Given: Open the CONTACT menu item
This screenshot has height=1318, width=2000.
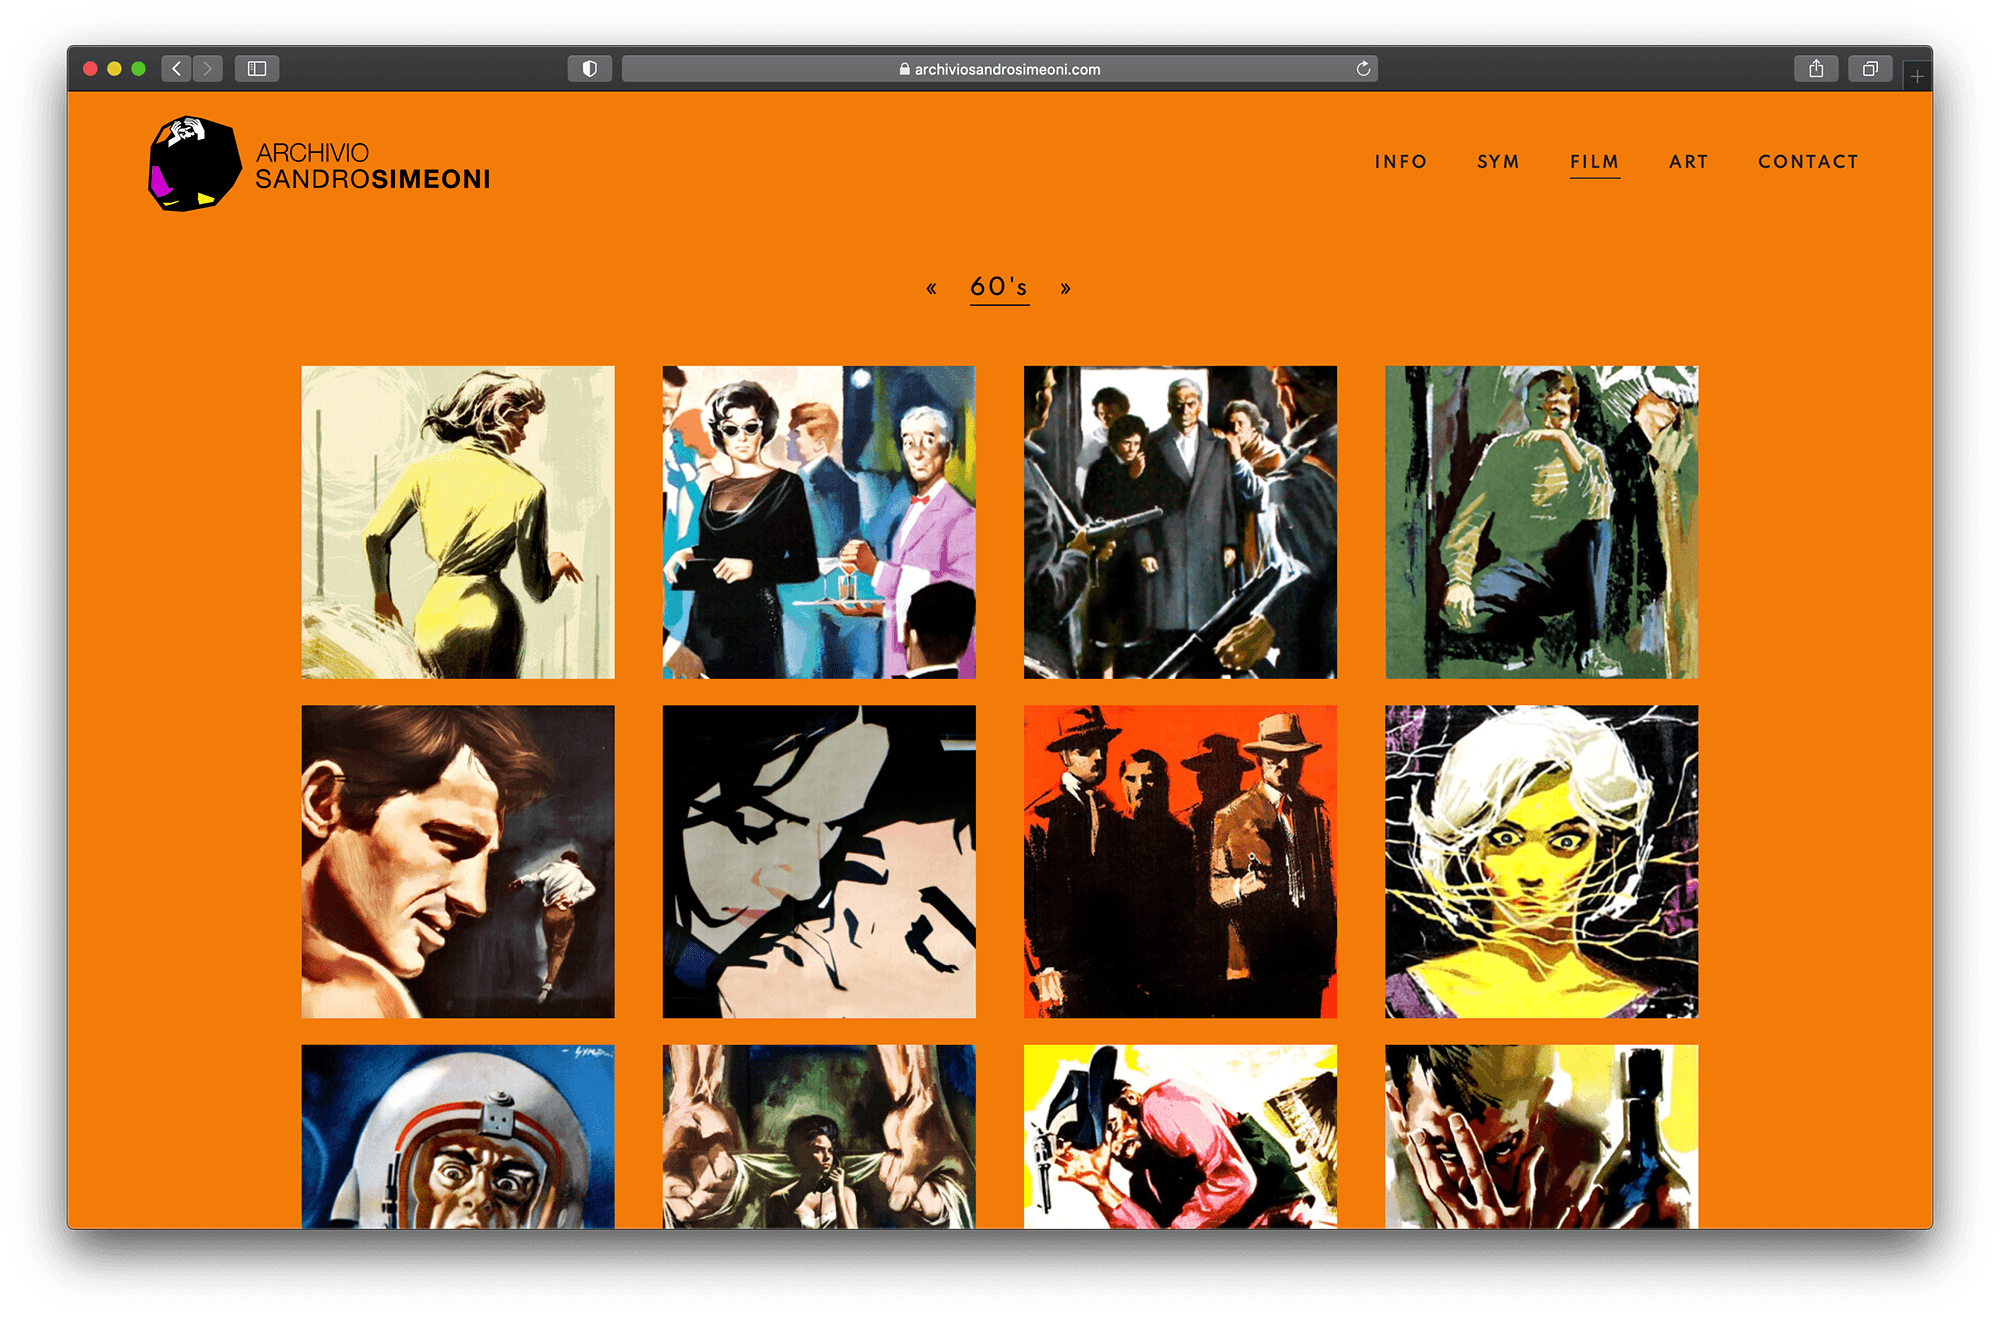Looking at the screenshot, I should pos(1808,162).
